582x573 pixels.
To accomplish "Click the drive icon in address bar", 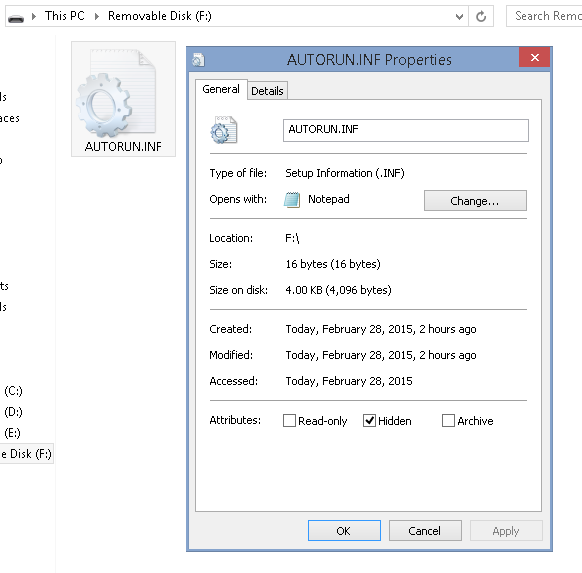I will [16, 17].
